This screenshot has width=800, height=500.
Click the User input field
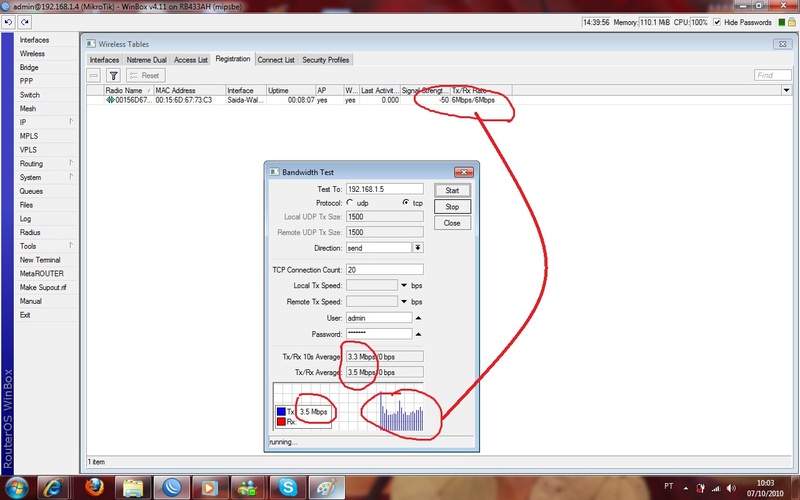click(x=379, y=318)
